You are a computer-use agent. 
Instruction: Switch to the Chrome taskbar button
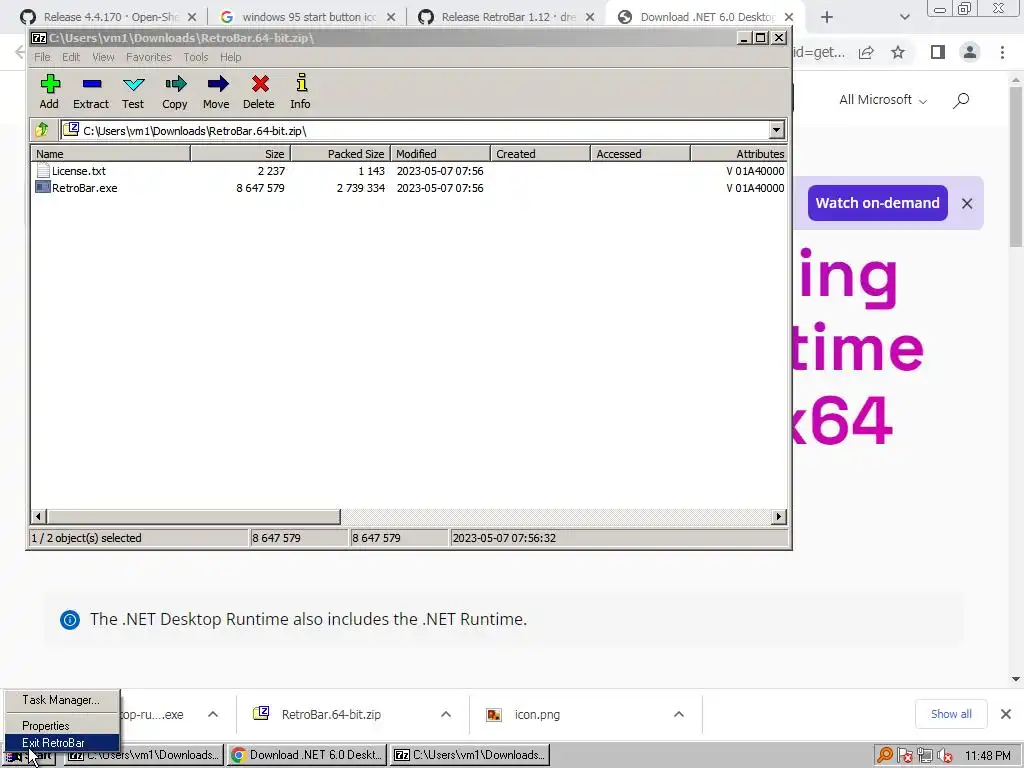[x=308, y=755]
